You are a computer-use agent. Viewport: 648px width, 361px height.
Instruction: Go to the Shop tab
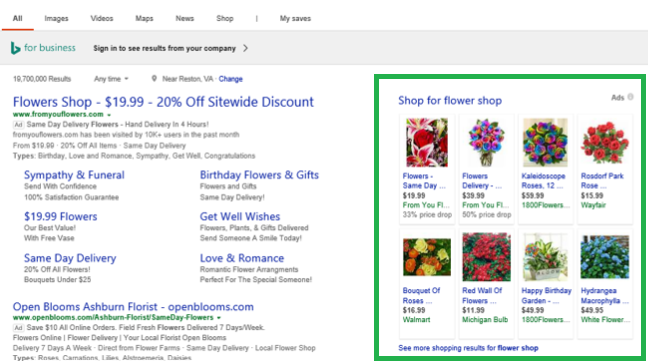coord(225,19)
